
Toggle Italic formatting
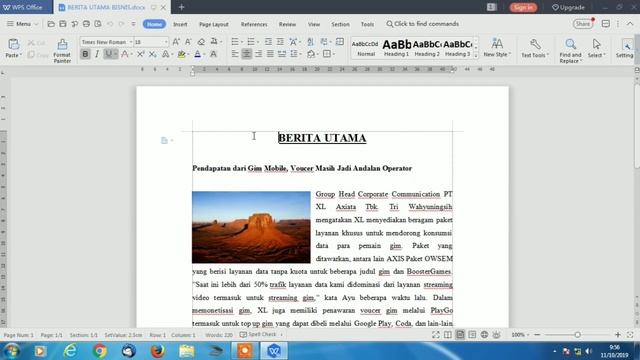click(x=97, y=54)
